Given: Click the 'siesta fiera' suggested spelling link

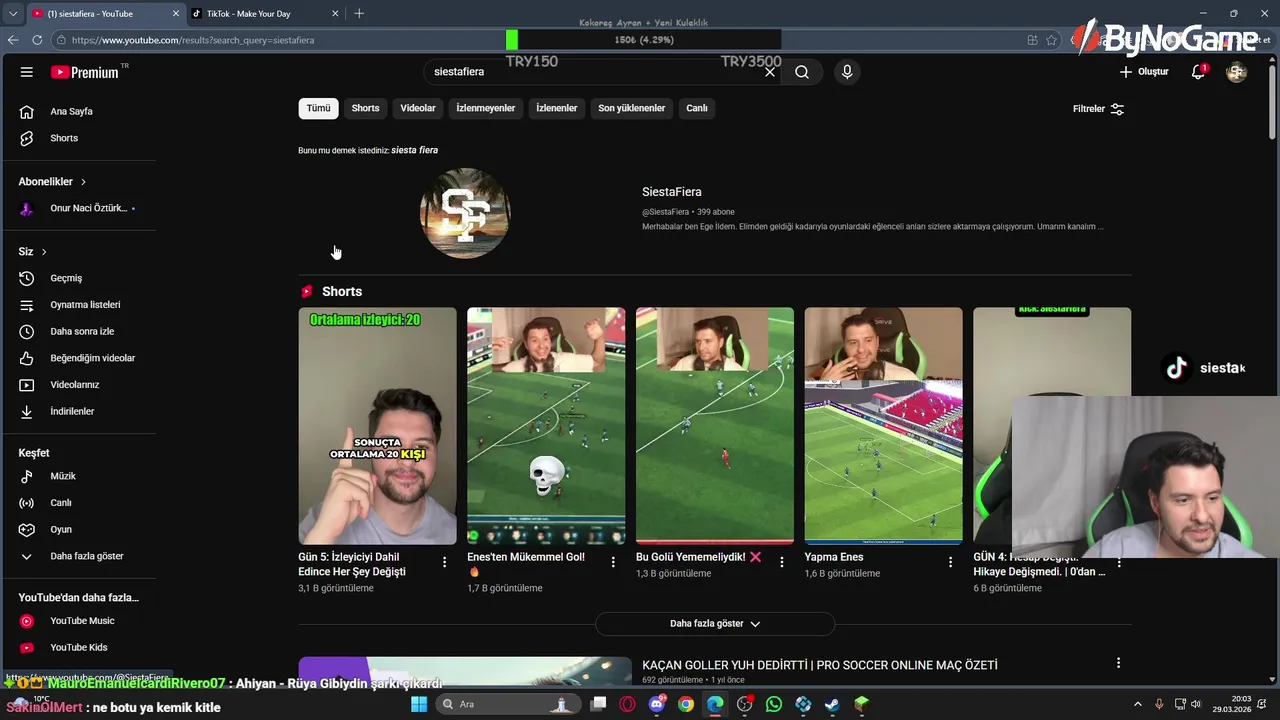Looking at the screenshot, I should (x=414, y=150).
